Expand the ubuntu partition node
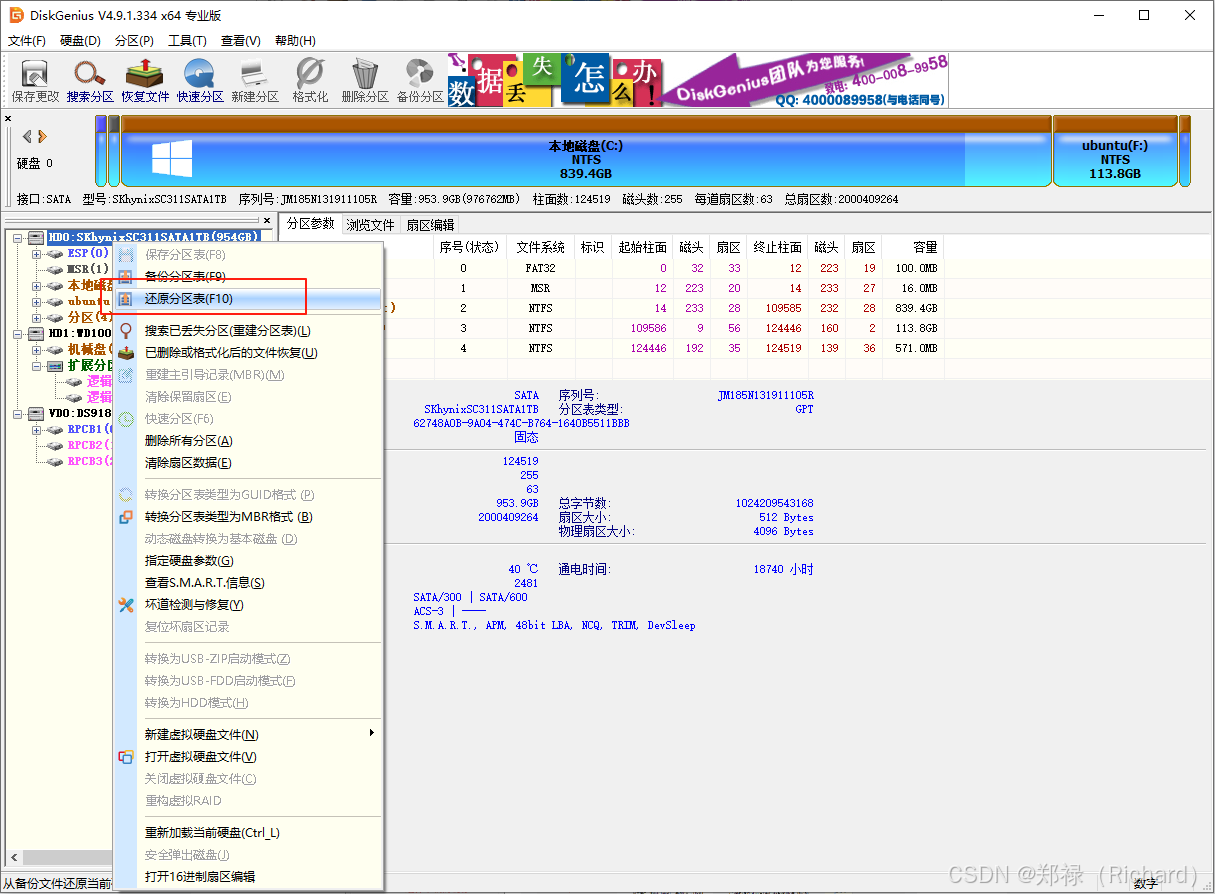The height and width of the screenshot is (894, 1215). click(x=36, y=301)
